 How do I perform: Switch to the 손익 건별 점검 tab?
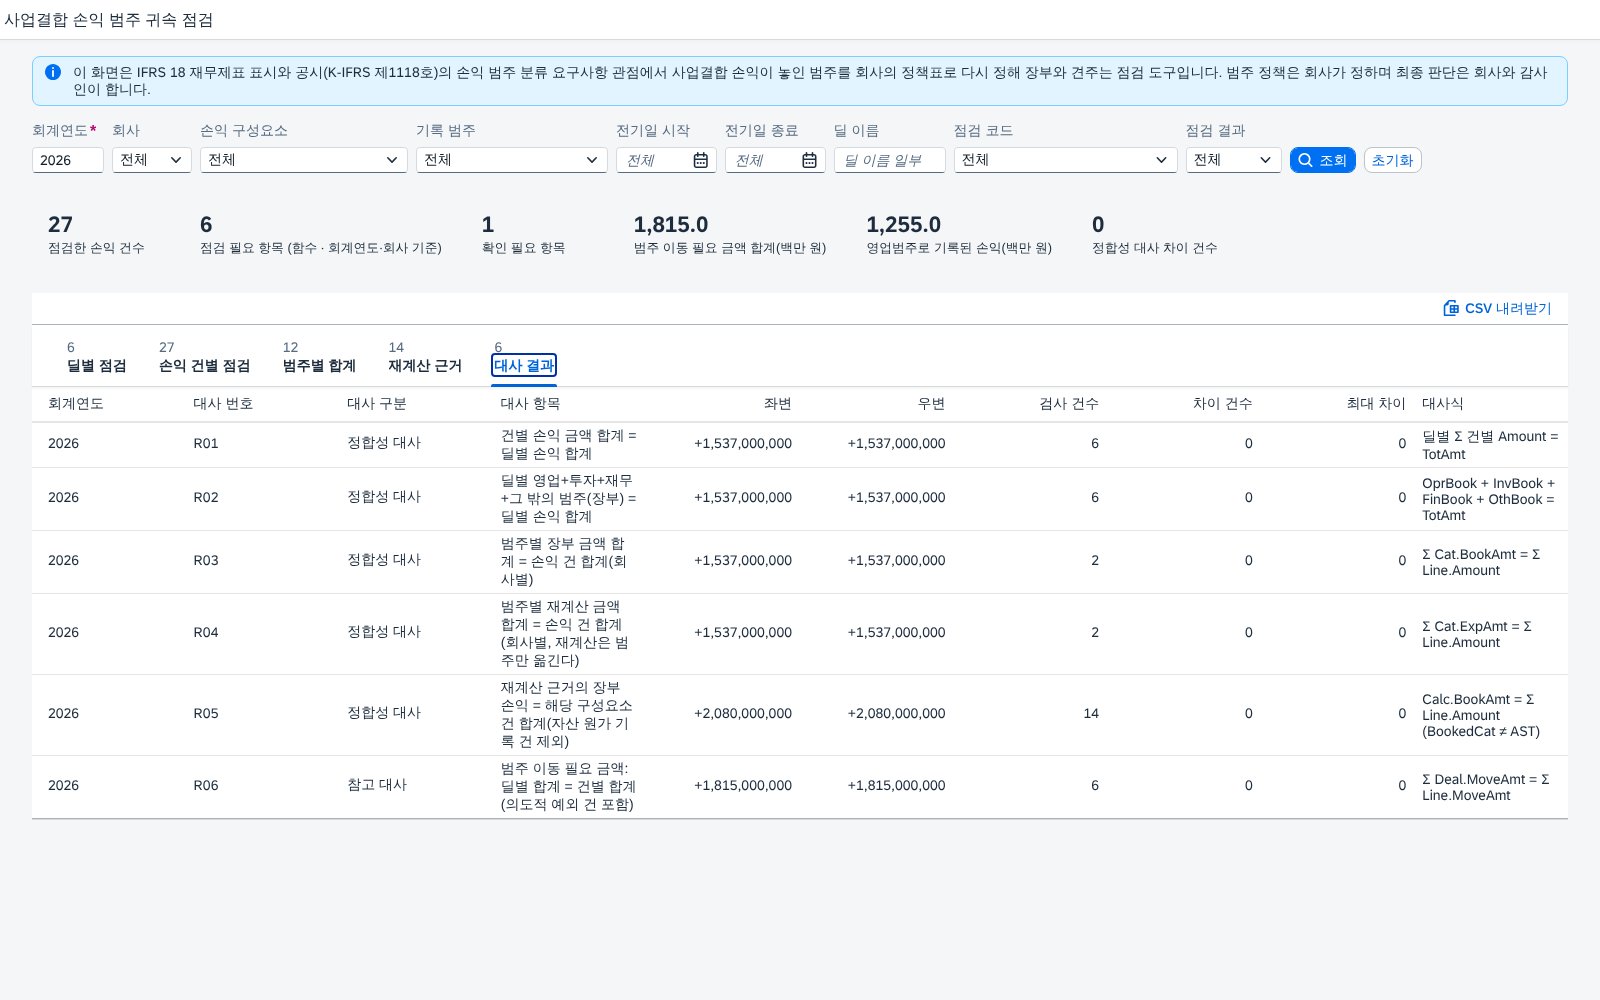coord(204,365)
